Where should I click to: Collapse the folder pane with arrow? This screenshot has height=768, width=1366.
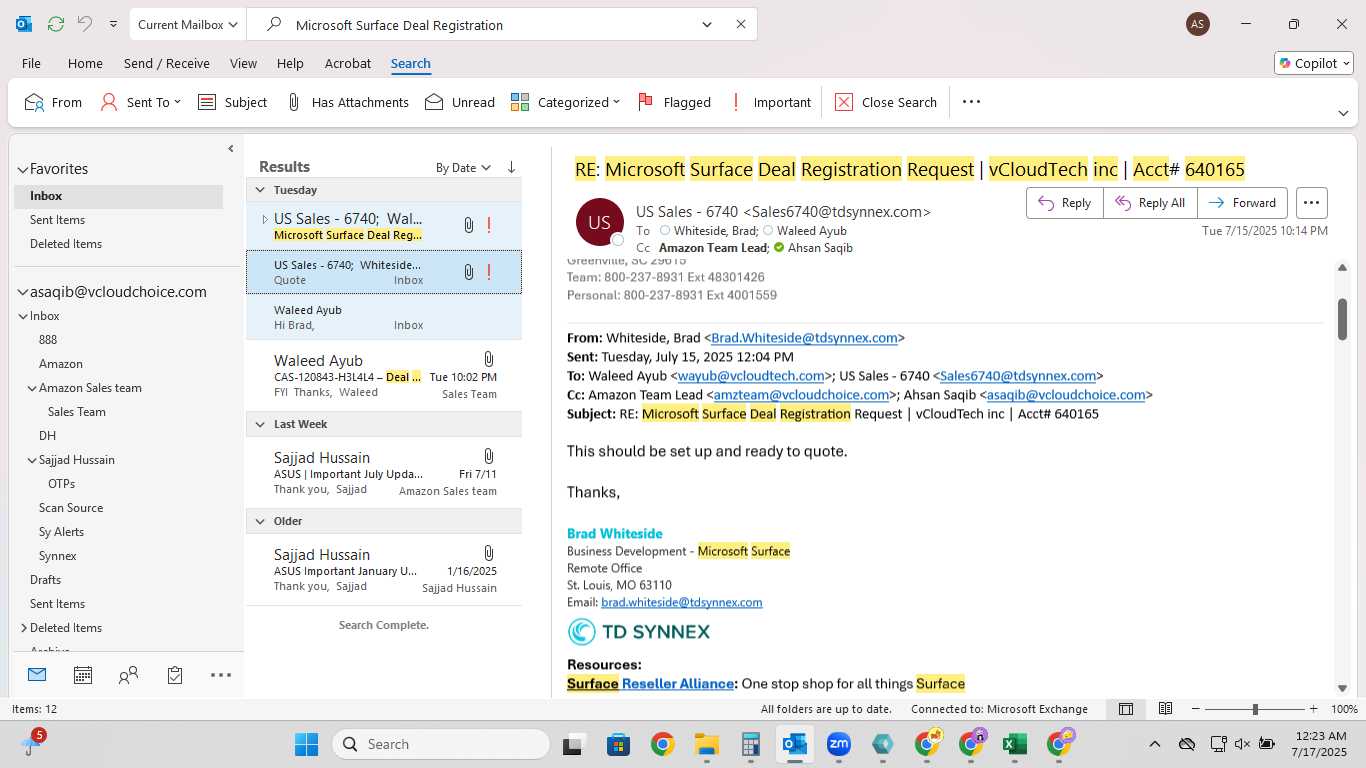(231, 149)
